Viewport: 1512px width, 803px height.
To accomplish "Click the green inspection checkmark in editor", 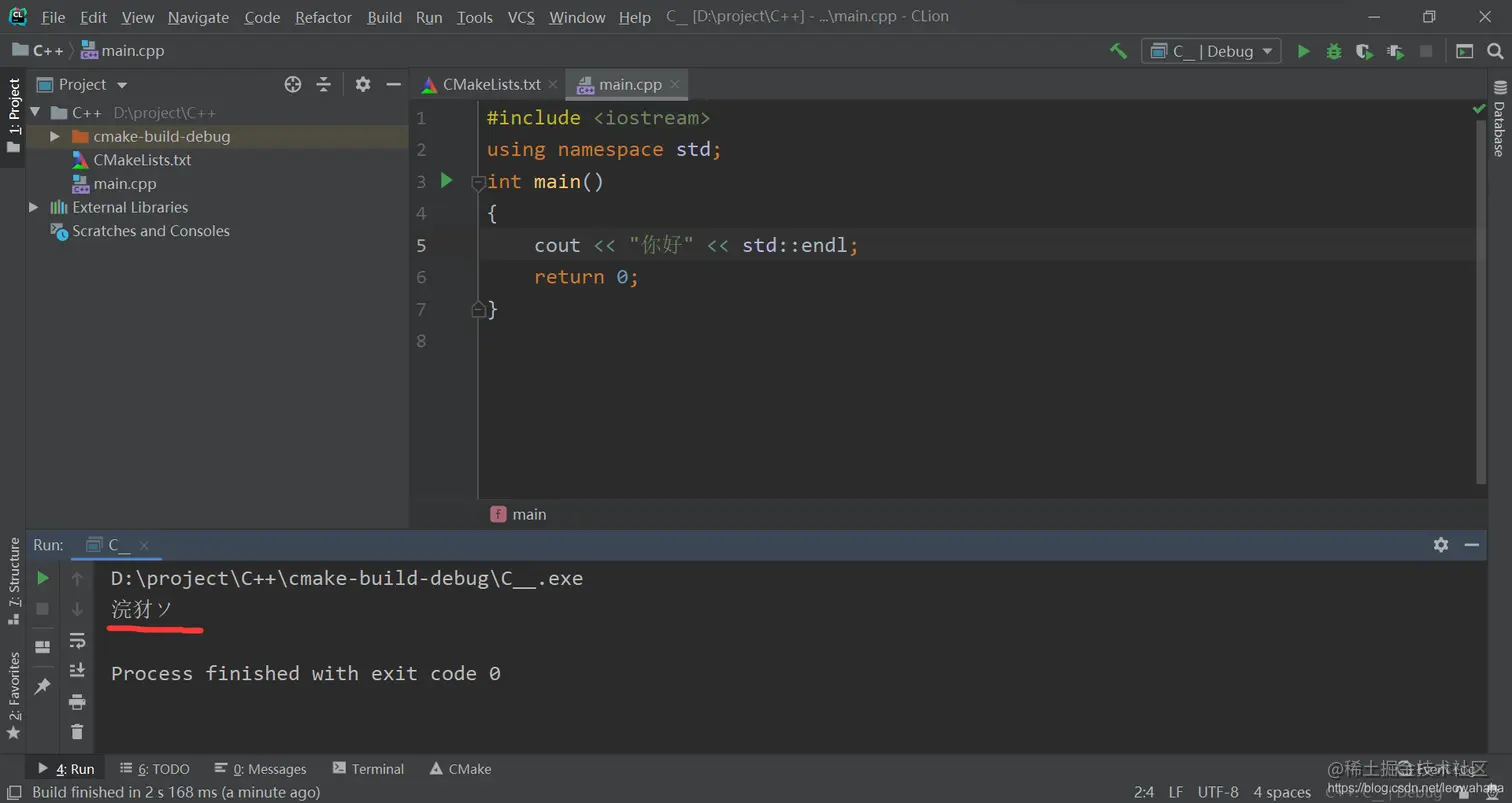I will click(1479, 108).
